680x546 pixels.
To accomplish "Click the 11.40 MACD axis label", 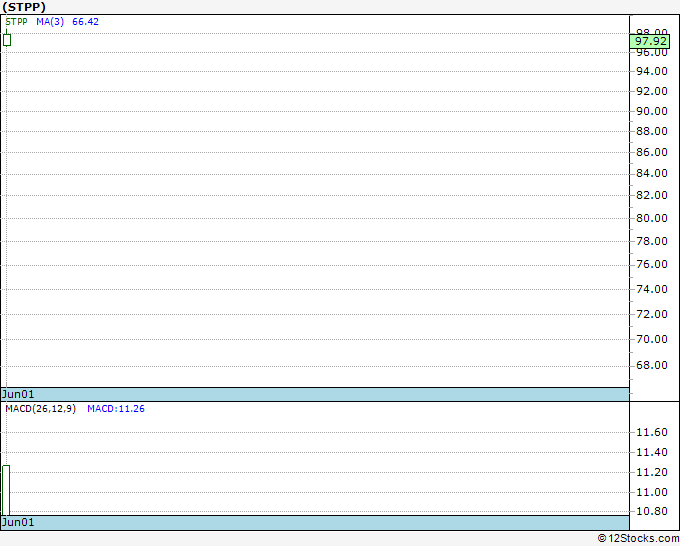I will [651, 452].
